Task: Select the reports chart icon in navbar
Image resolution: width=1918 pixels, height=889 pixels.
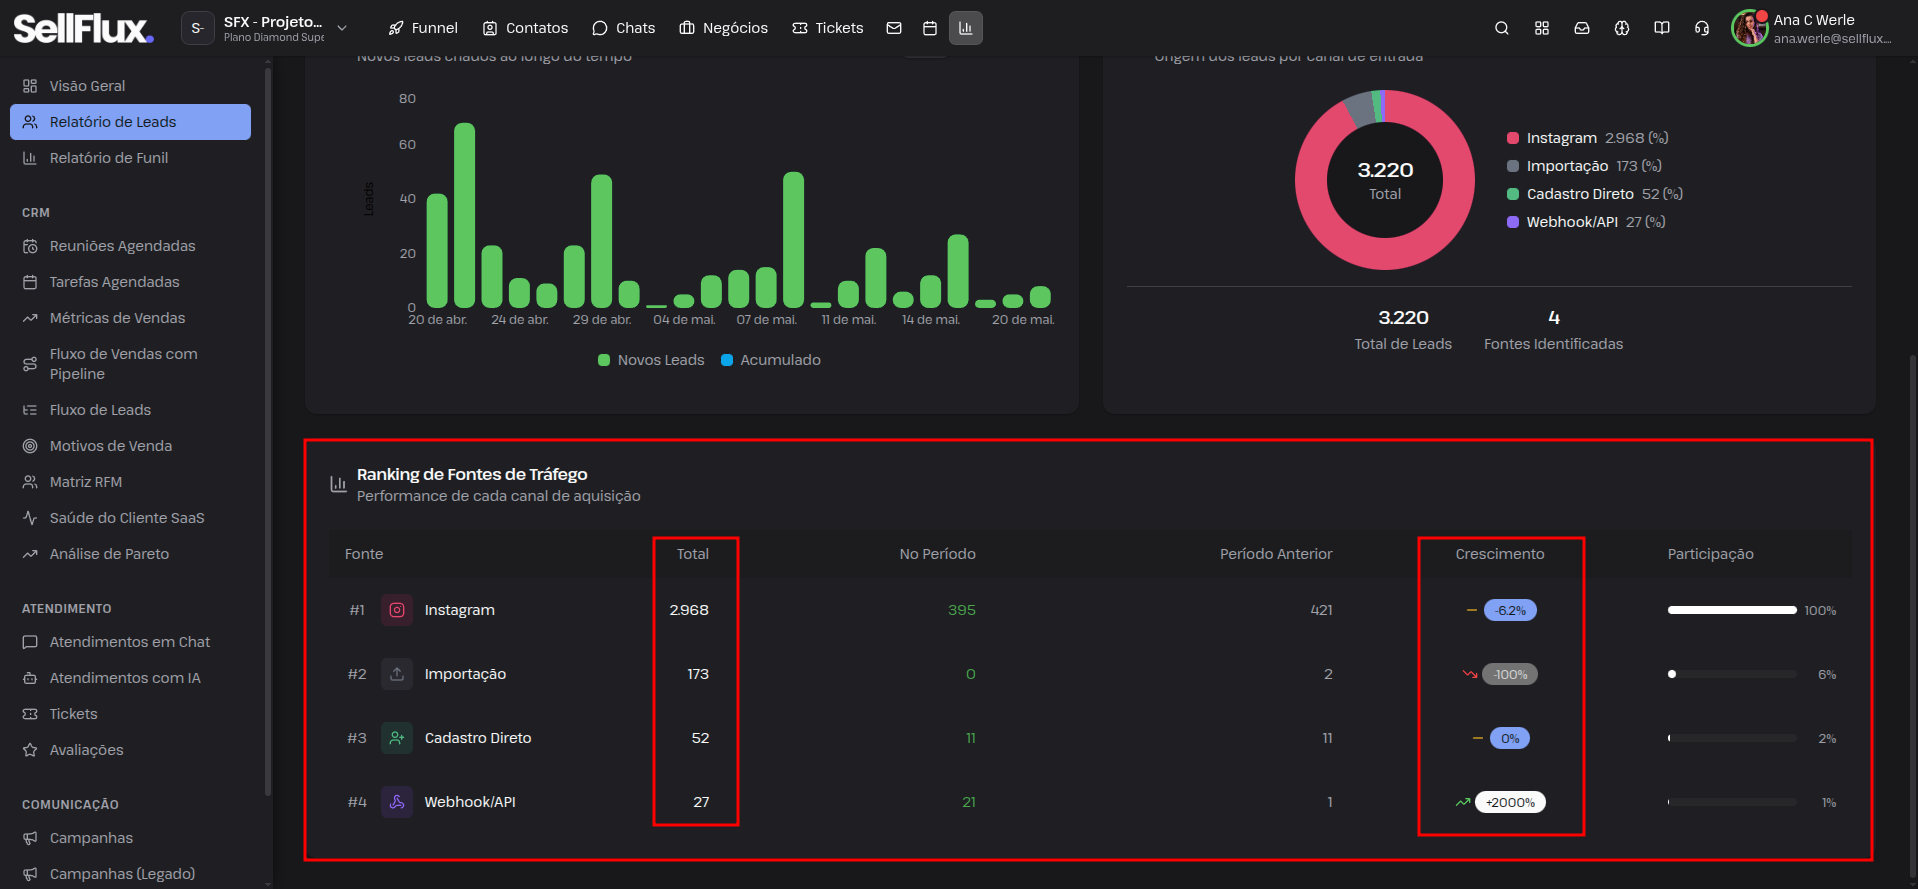Action: 966,28
